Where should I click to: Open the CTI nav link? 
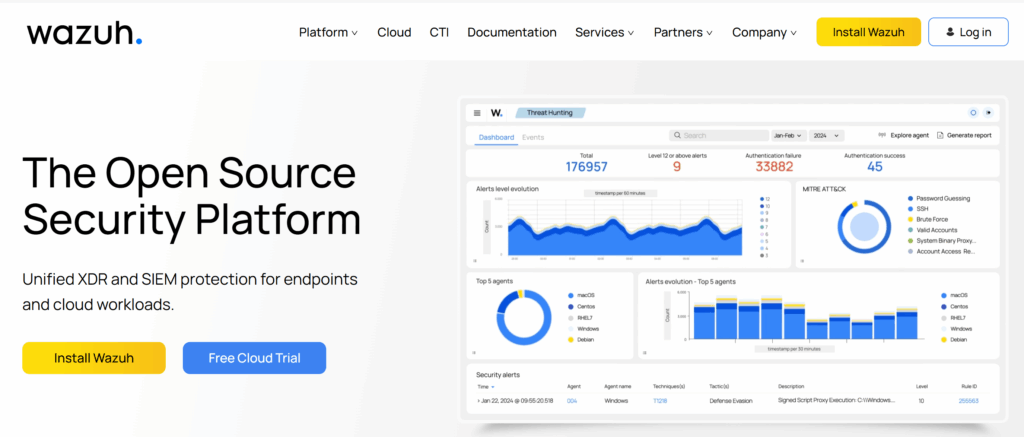pos(439,33)
